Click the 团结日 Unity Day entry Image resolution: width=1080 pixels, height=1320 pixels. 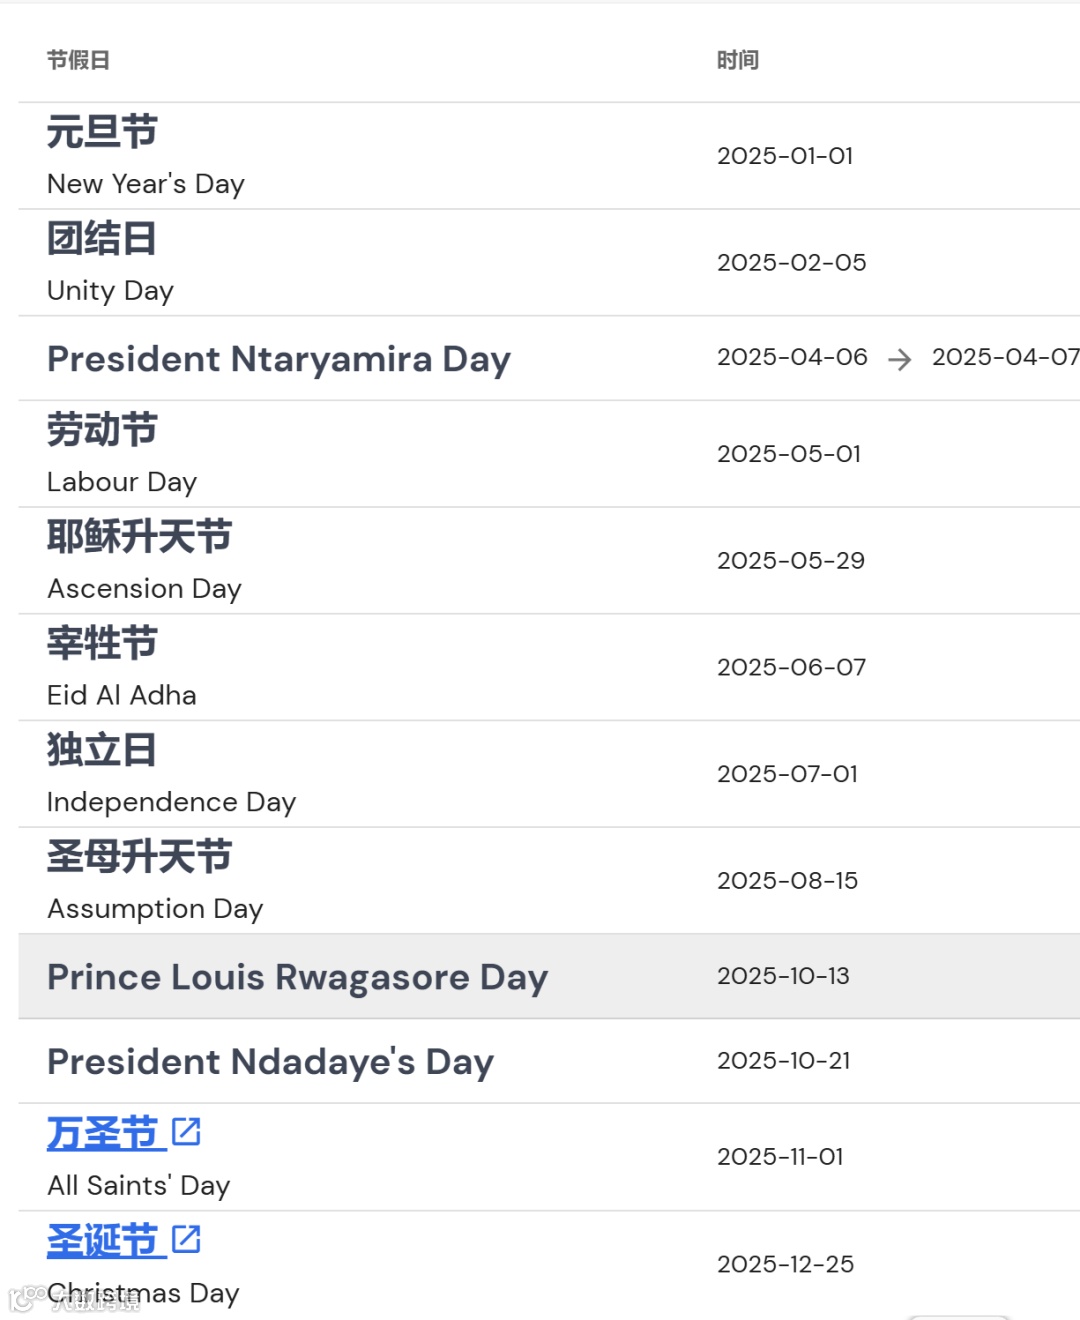(110, 263)
